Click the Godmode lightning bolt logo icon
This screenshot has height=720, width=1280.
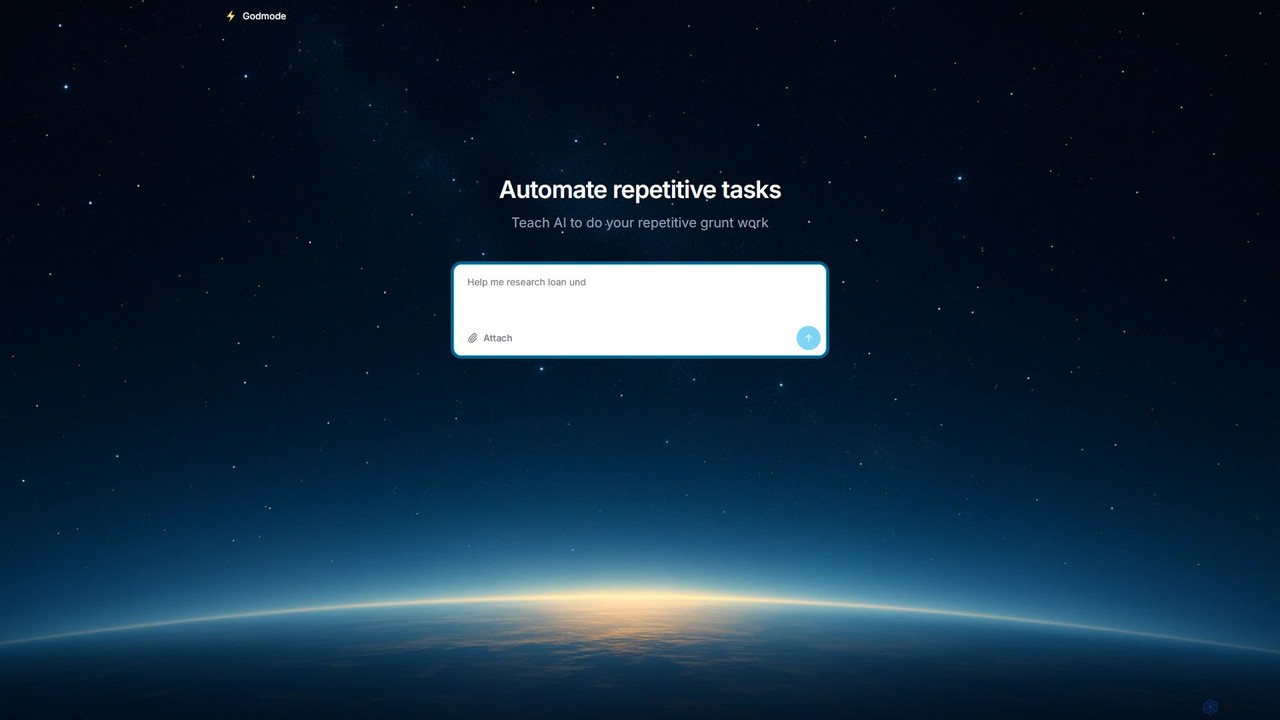point(231,16)
